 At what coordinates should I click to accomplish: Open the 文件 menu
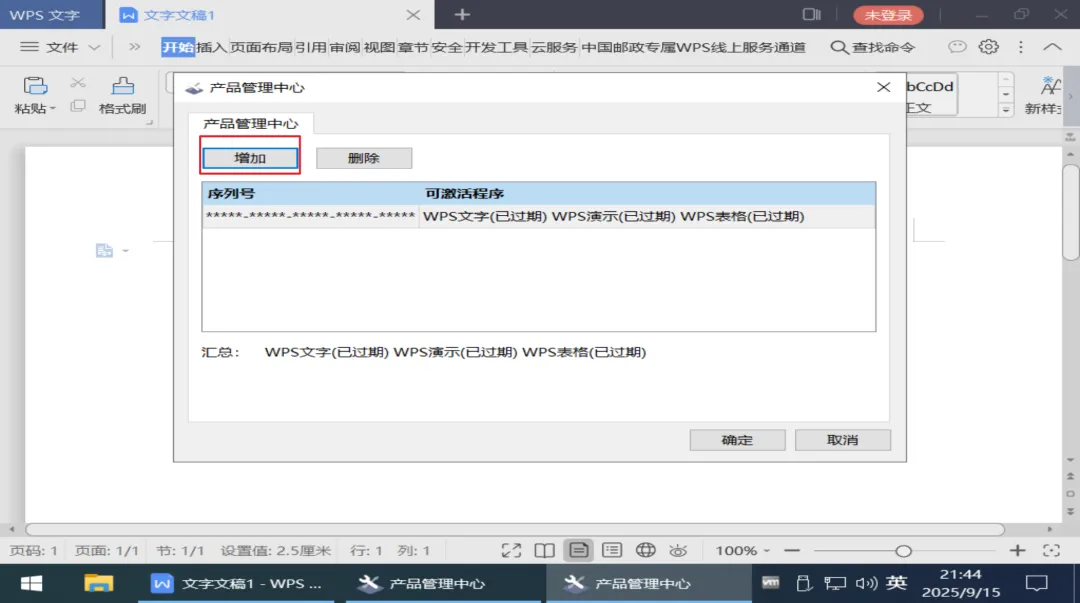click(x=61, y=47)
